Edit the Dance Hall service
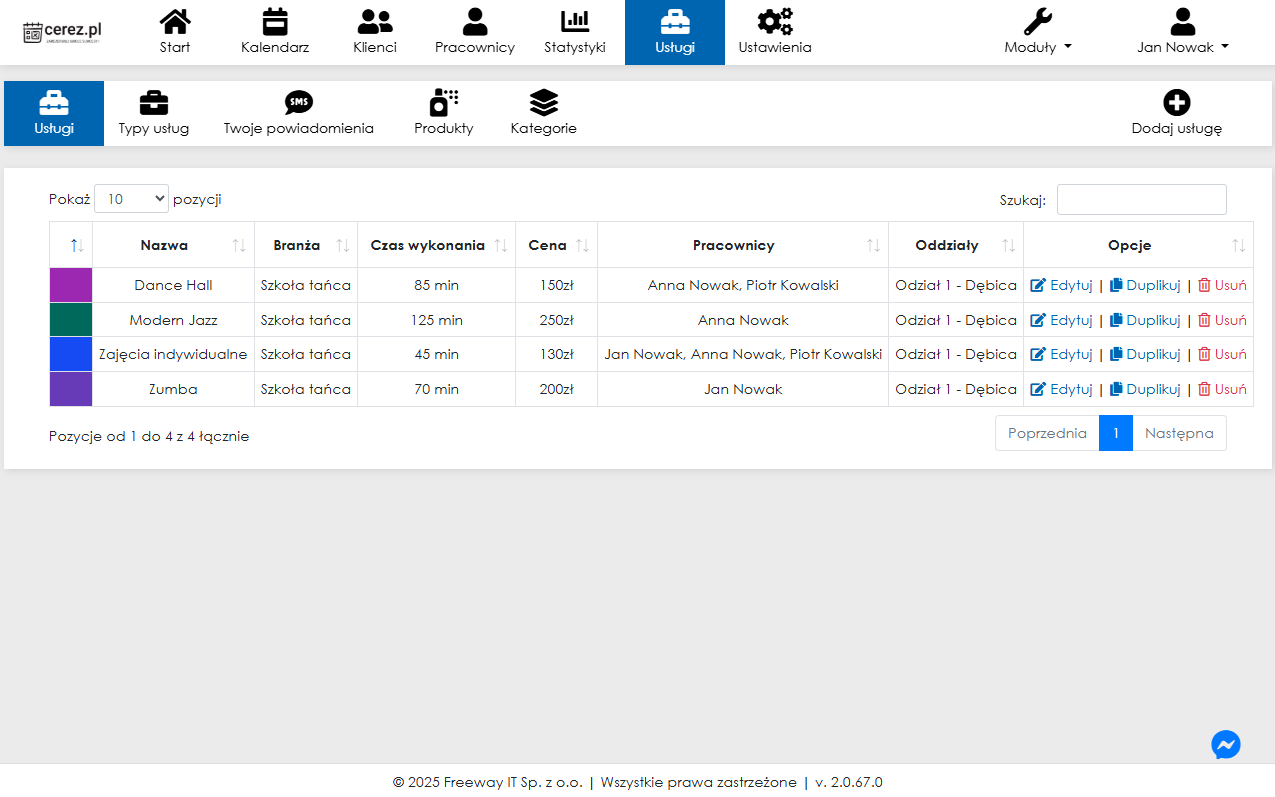1275x797 pixels. pos(1062,285)
